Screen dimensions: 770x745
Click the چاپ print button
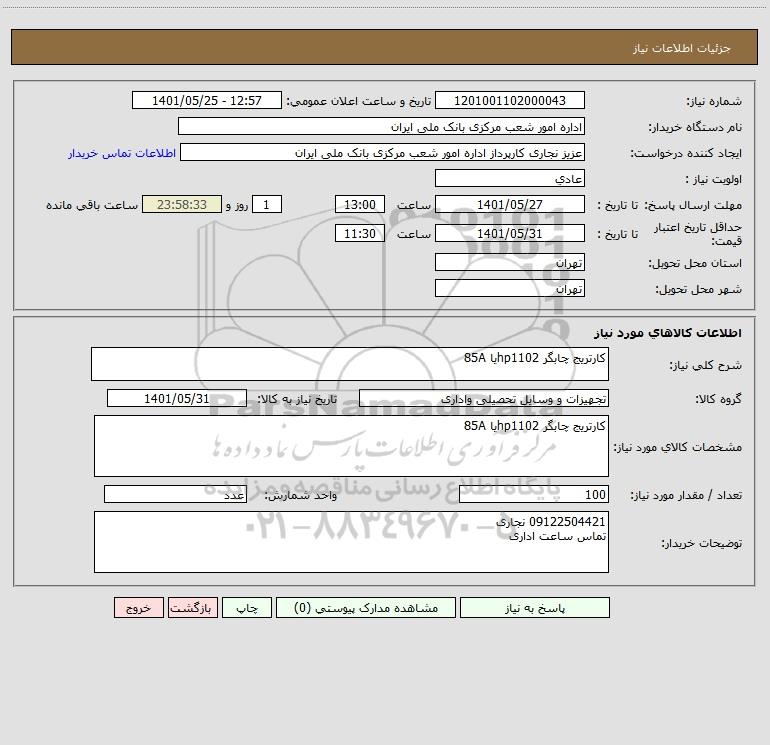click(x=247, y=607)
